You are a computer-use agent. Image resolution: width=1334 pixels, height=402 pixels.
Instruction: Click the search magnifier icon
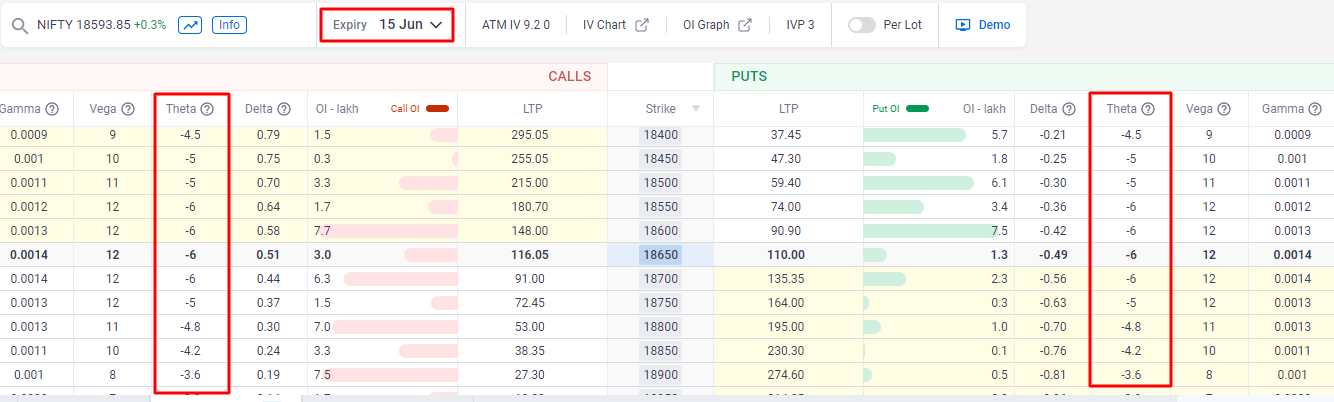click(x=20, y=25)
